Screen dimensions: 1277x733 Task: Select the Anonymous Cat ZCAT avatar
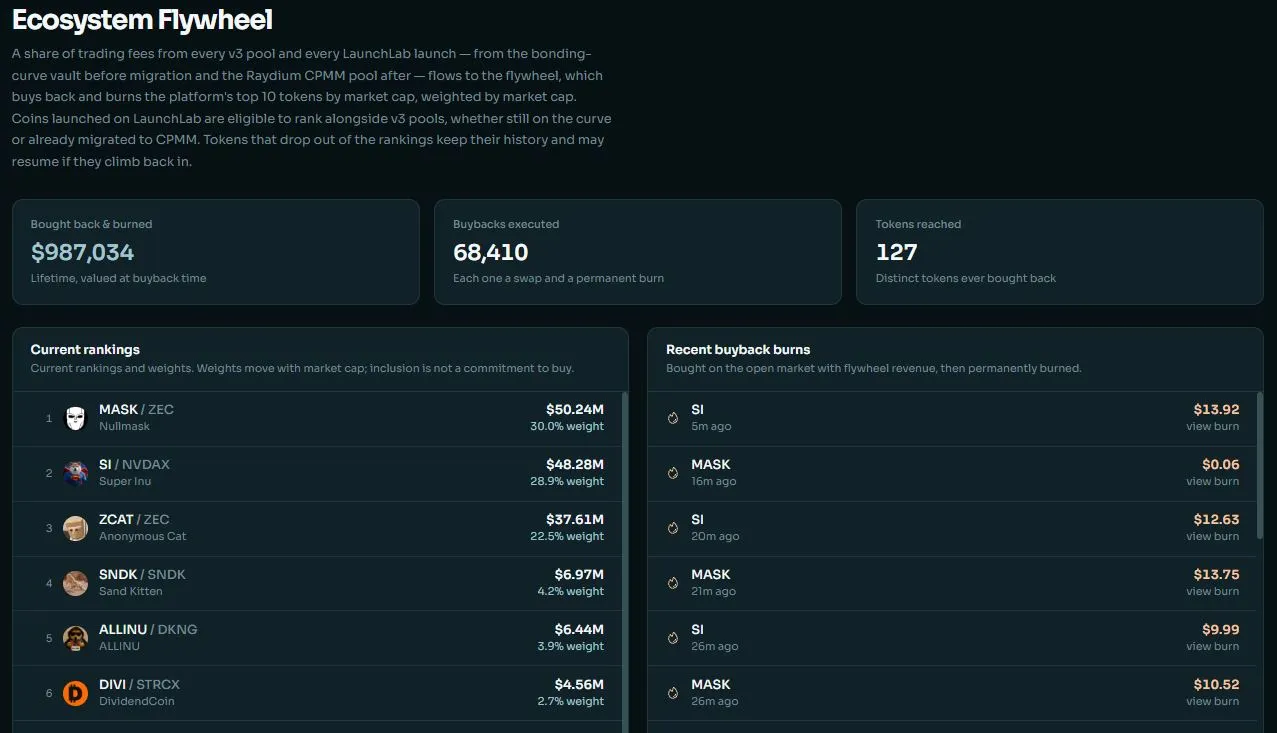pyautogui.click(x=76, y=528)
